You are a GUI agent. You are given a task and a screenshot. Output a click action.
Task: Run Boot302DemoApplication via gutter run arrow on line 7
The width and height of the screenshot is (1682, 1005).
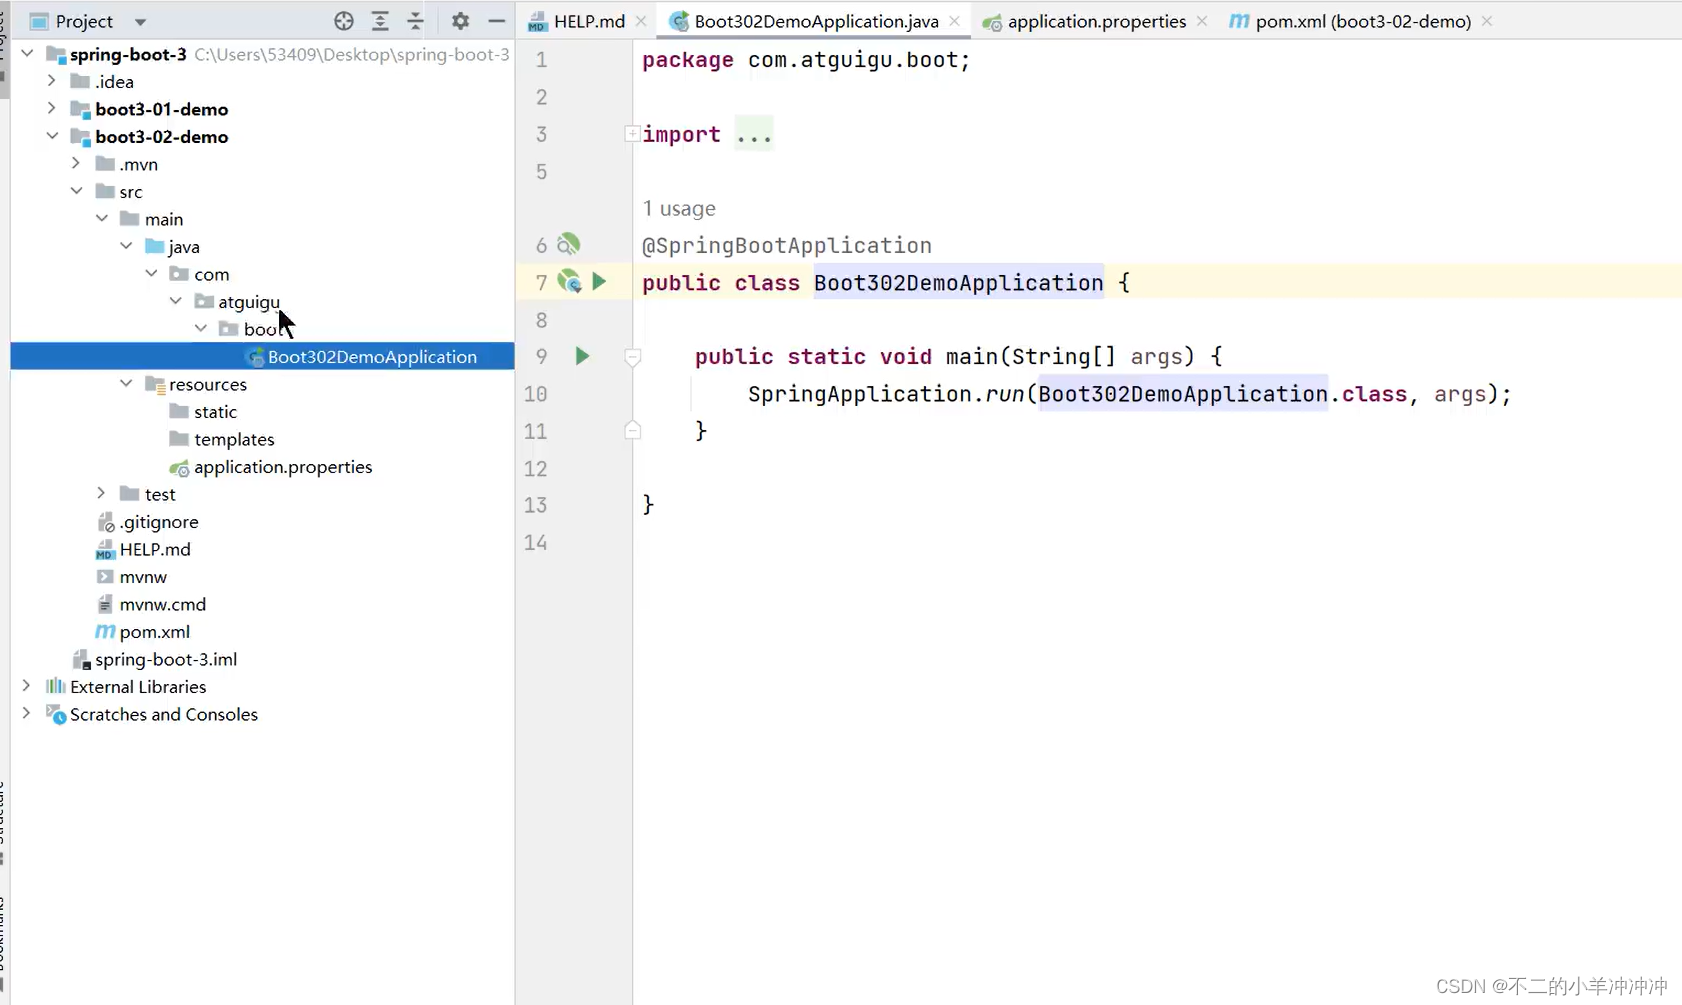(600, 282)
